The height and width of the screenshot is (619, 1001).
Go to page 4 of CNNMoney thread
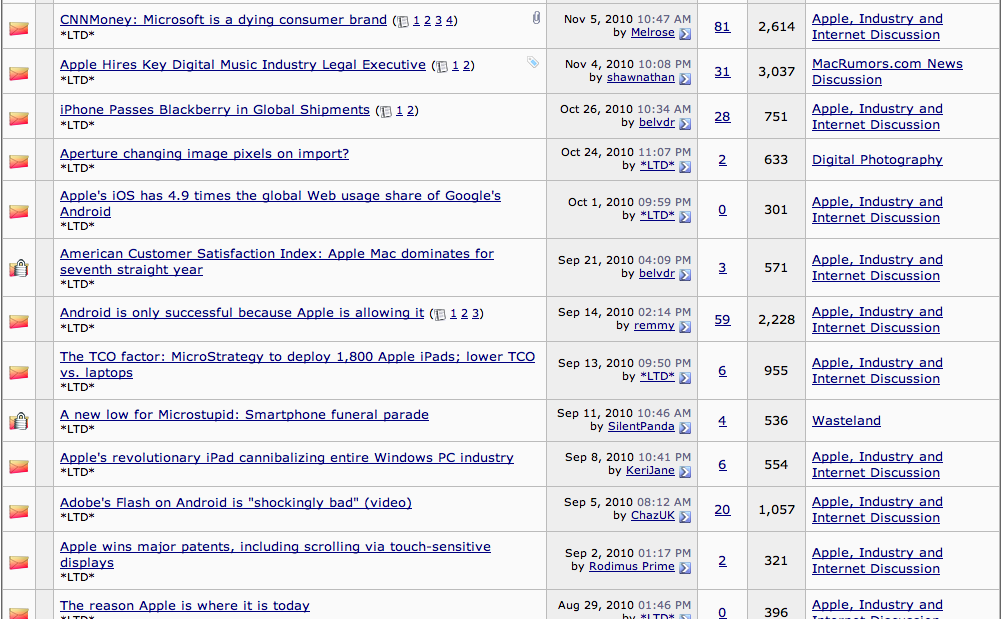(x=449, y=20)
